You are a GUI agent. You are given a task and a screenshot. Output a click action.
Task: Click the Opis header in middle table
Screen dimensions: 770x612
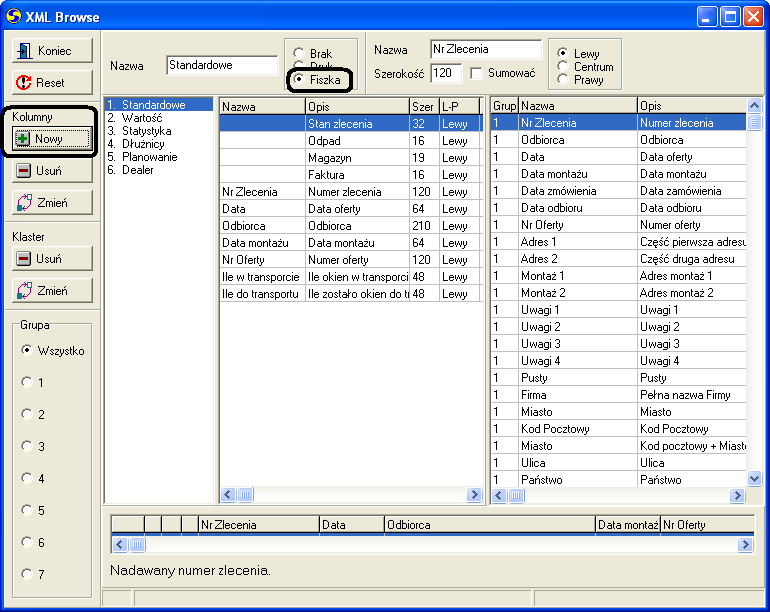point(357,107)
